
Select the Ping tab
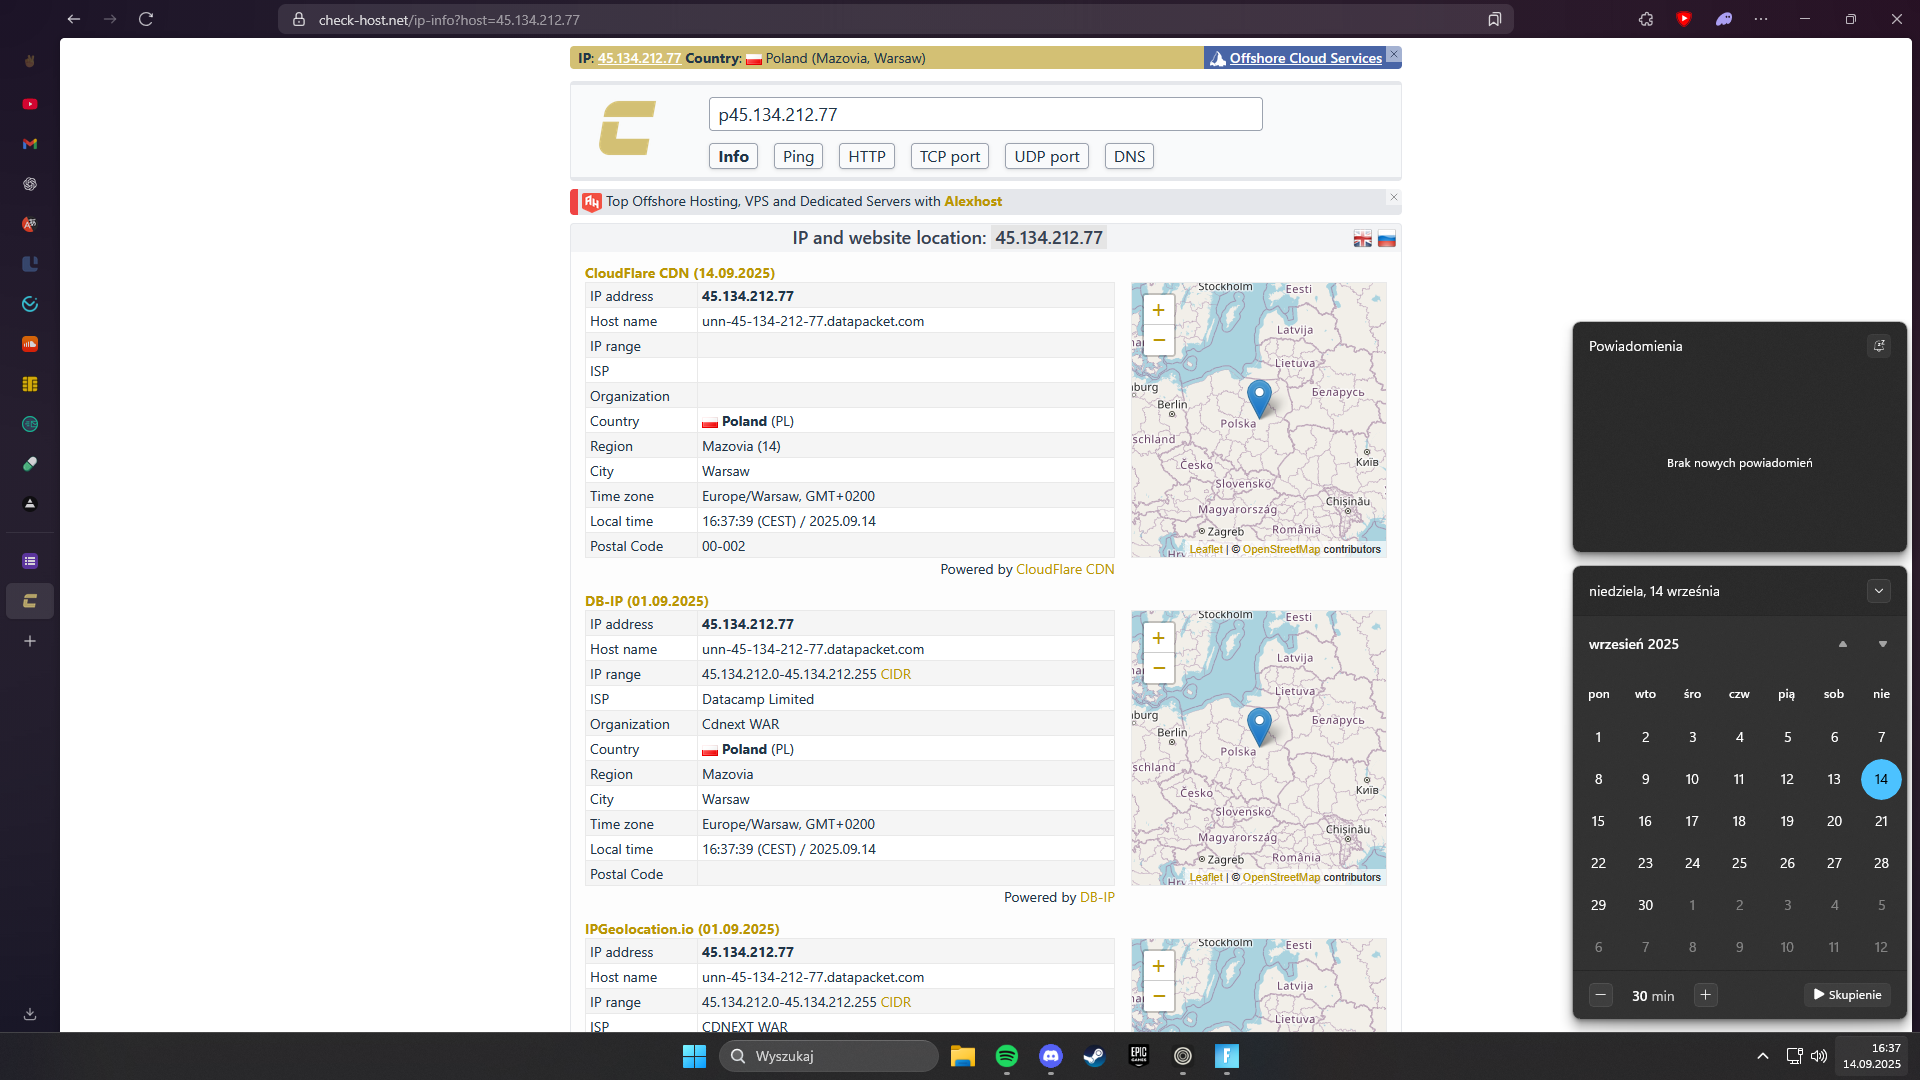coord(798,156)
